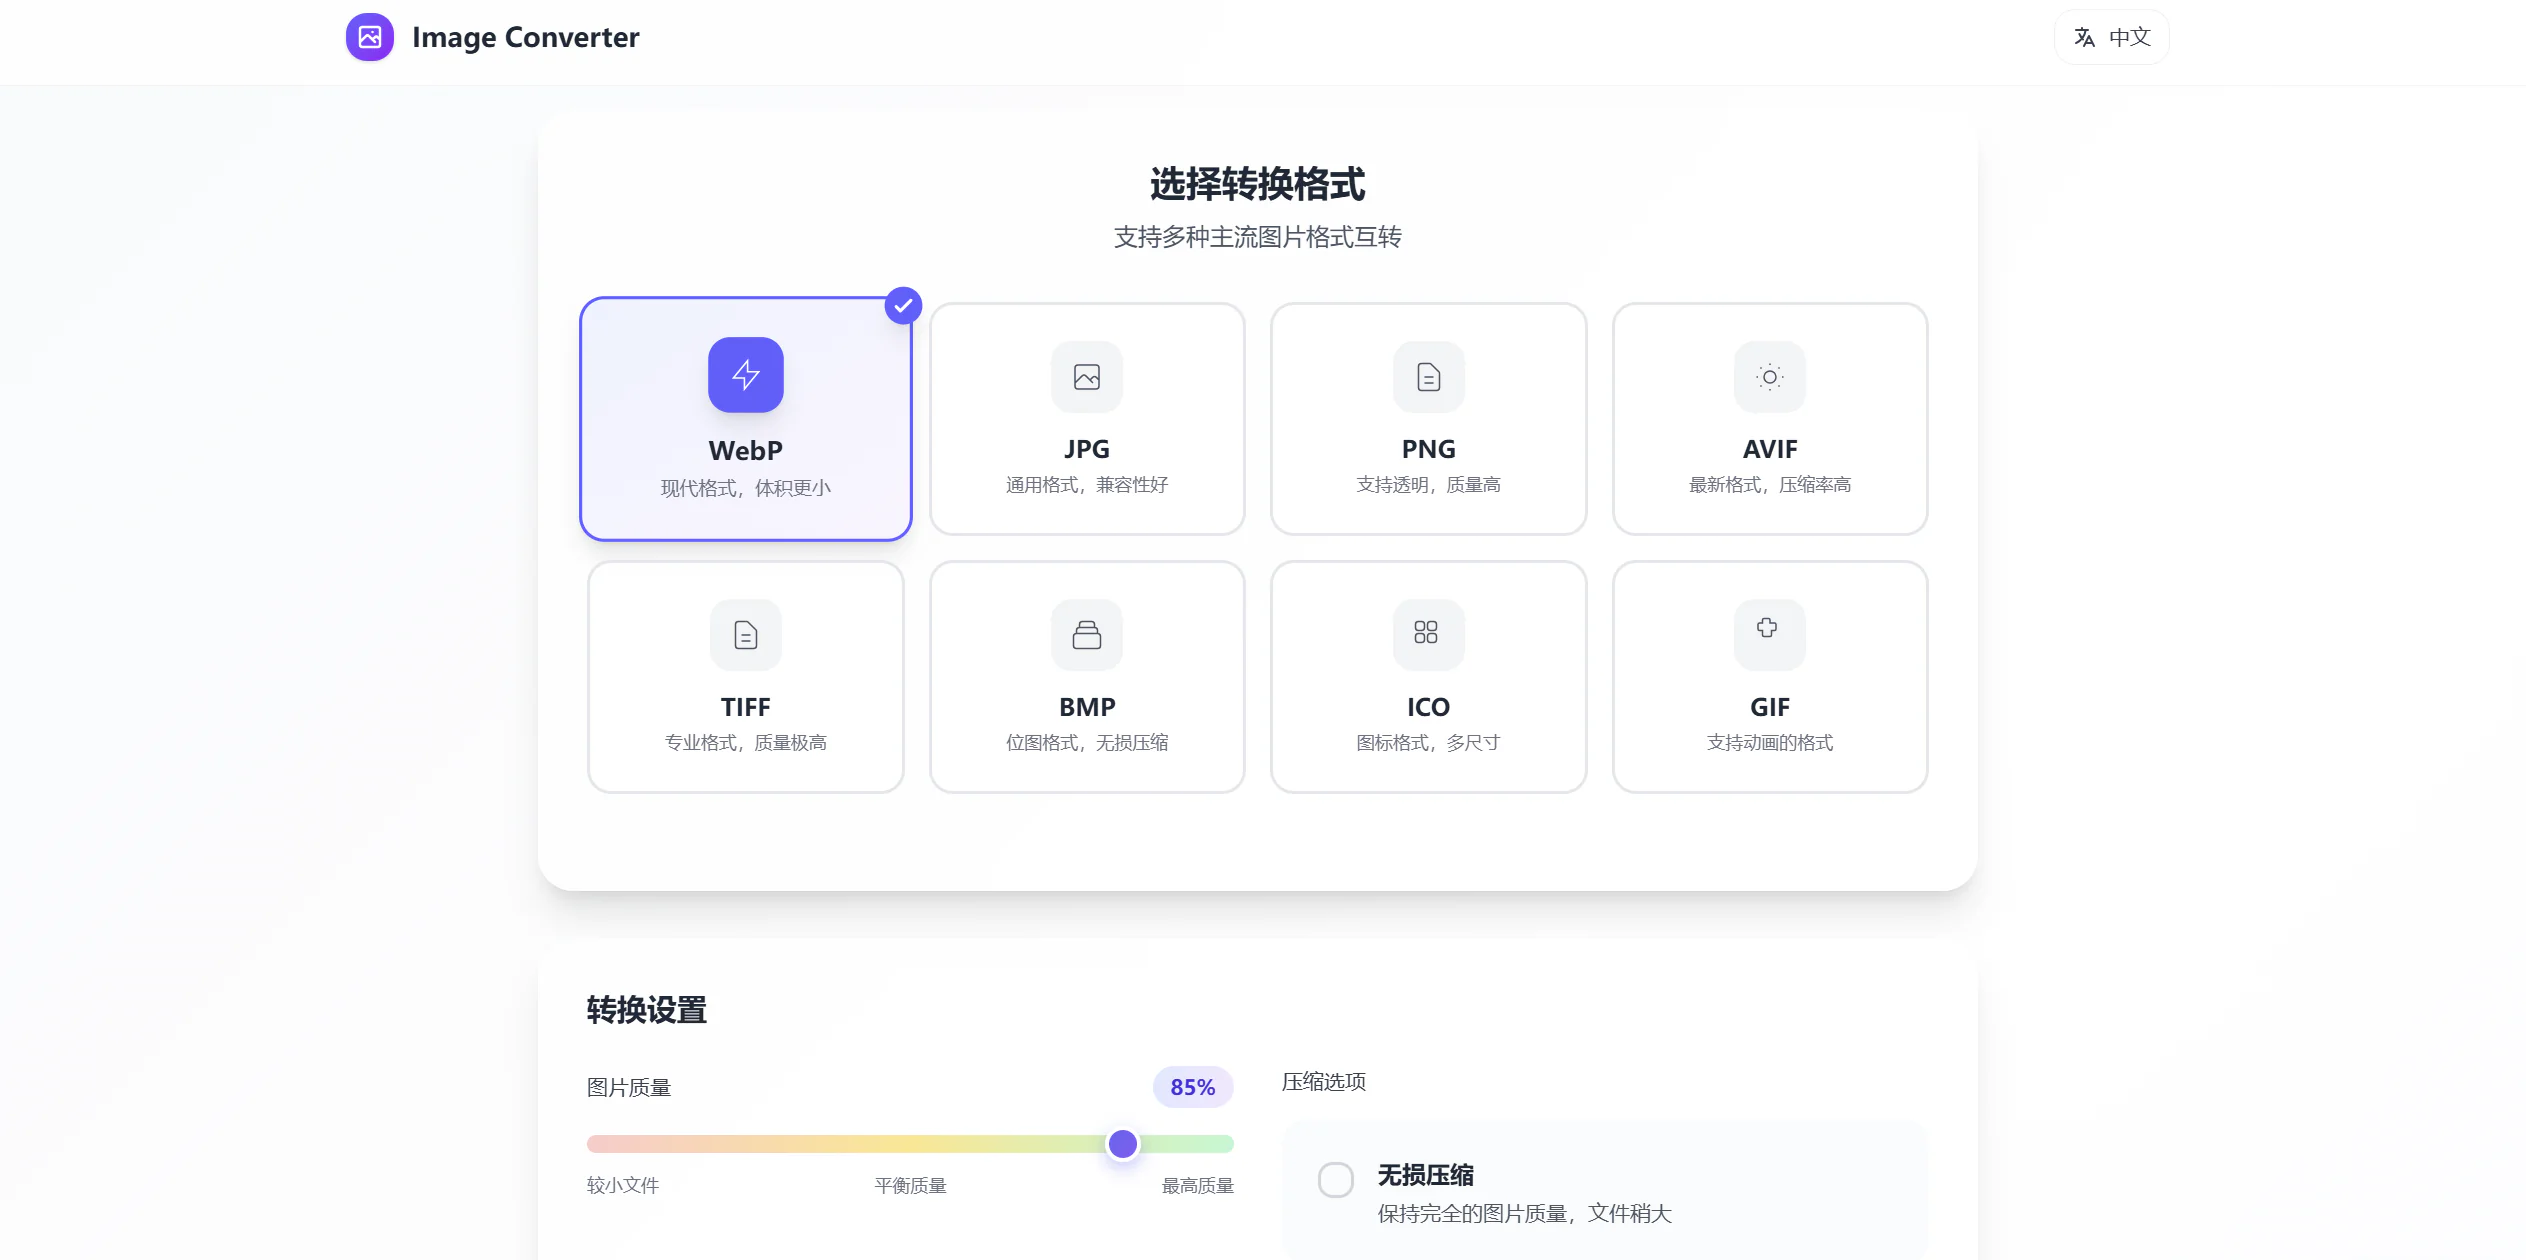
Task: Choose the GIF puzzle icon
Action: point(1767,629)
